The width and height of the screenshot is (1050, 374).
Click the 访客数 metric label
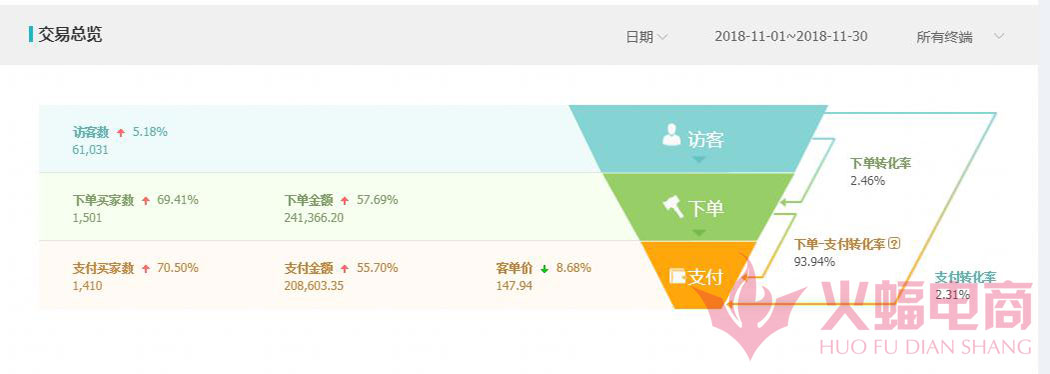point(90,132)
